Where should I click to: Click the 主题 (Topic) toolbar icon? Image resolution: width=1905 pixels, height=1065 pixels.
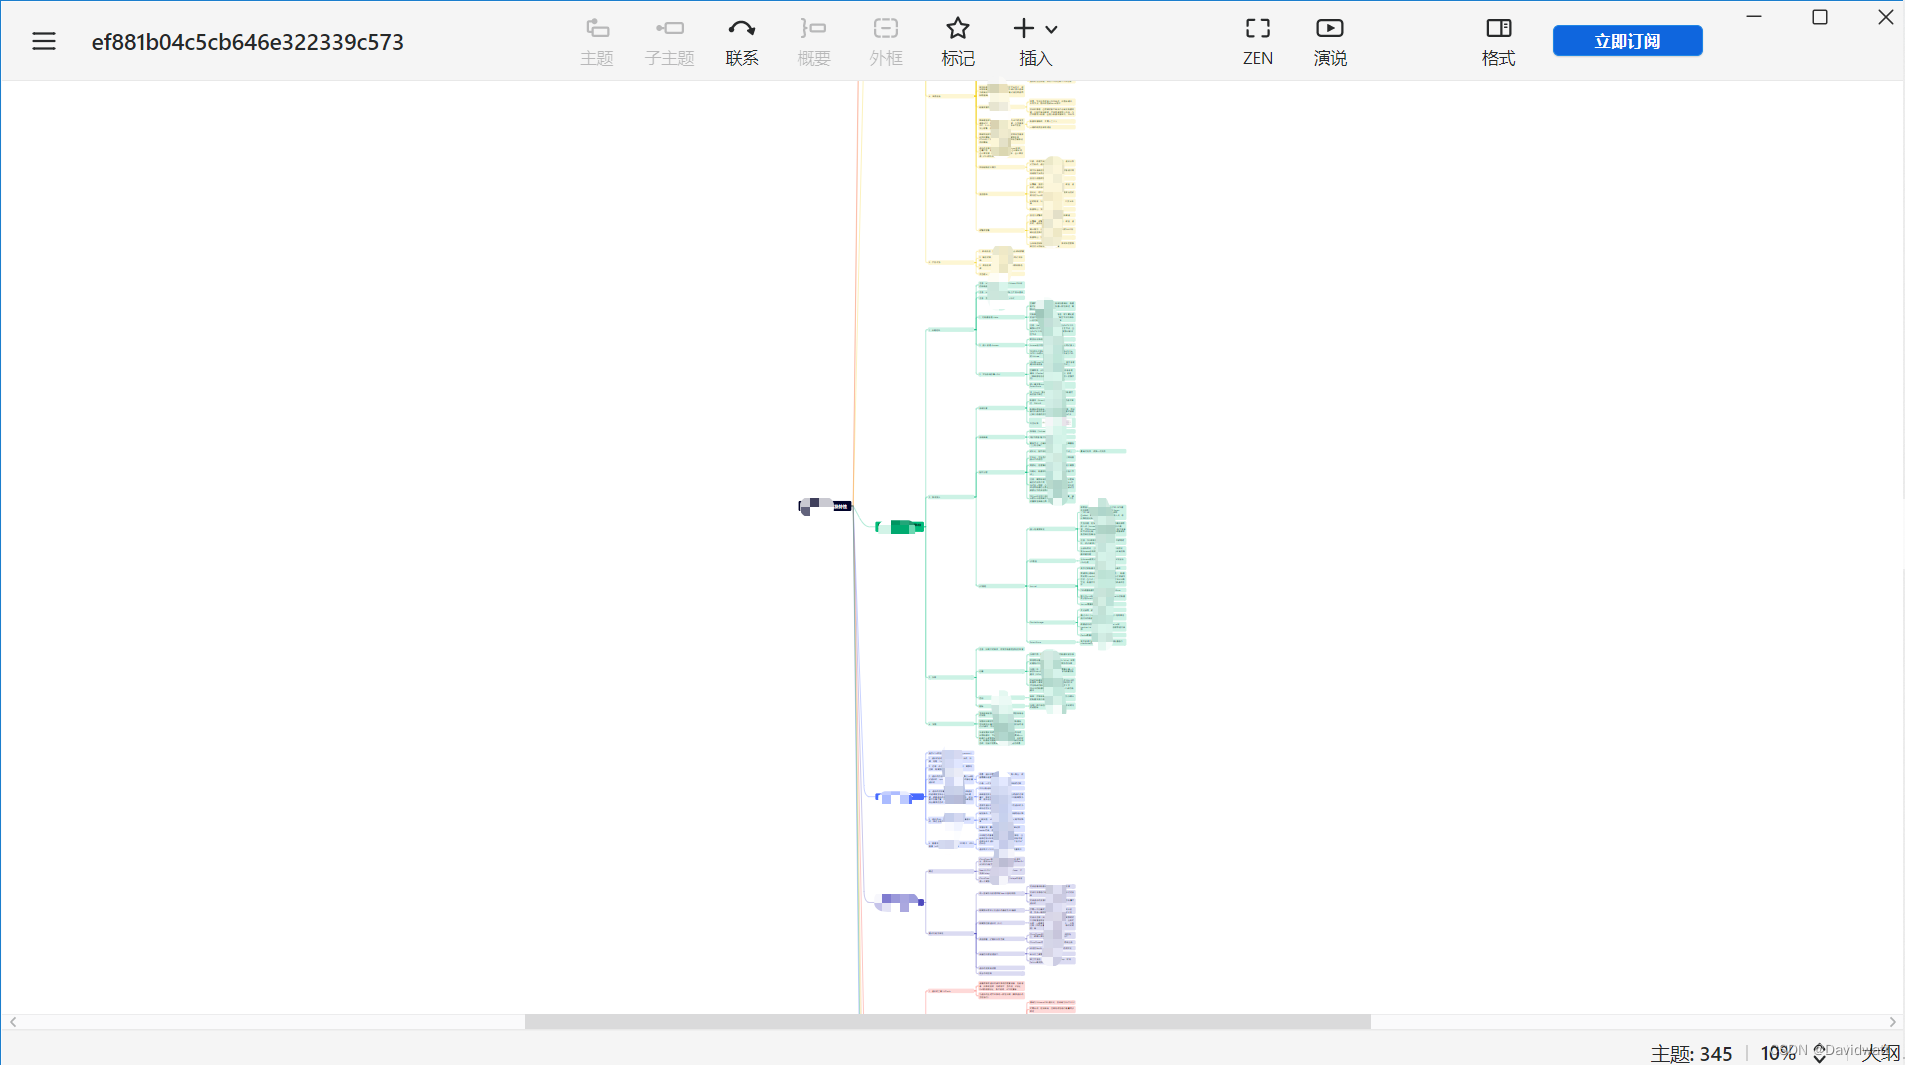tap(597, 42)
